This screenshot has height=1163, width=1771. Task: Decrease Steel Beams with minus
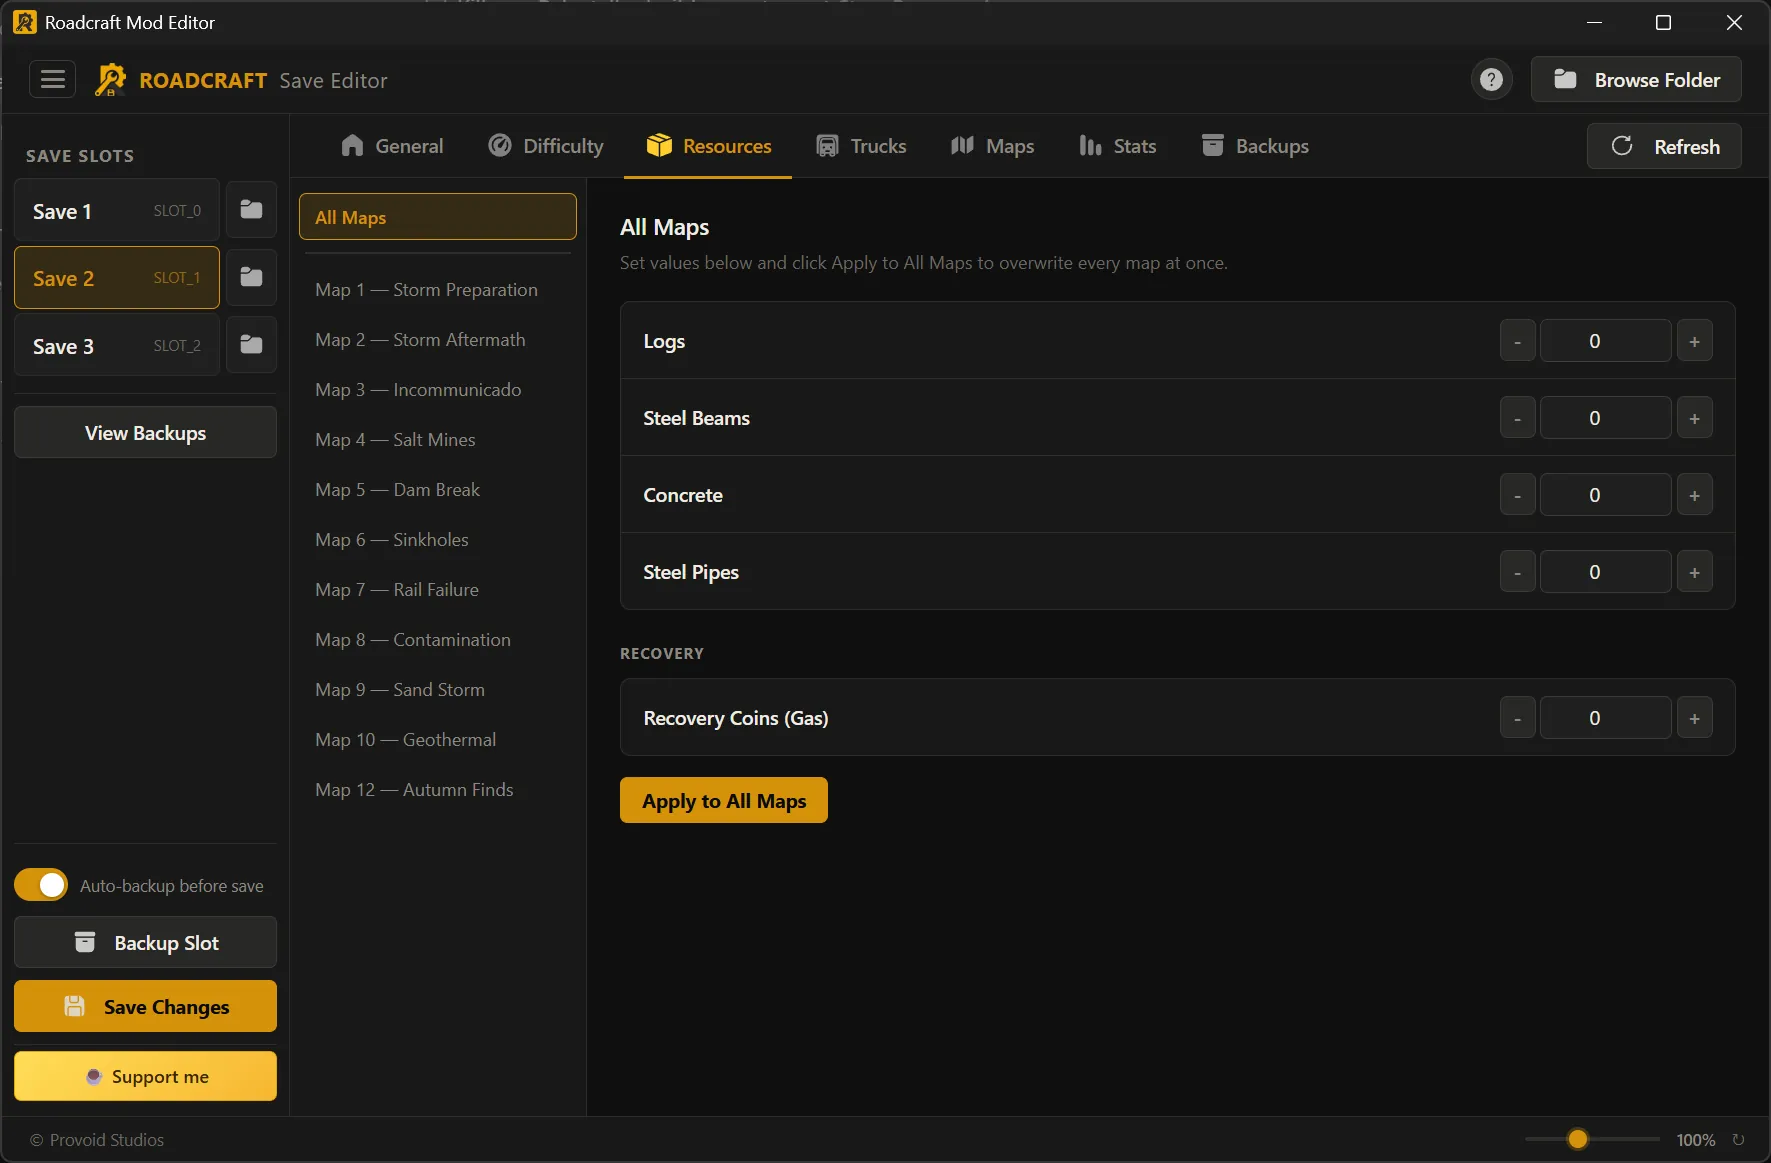(x=1517, y=418)
